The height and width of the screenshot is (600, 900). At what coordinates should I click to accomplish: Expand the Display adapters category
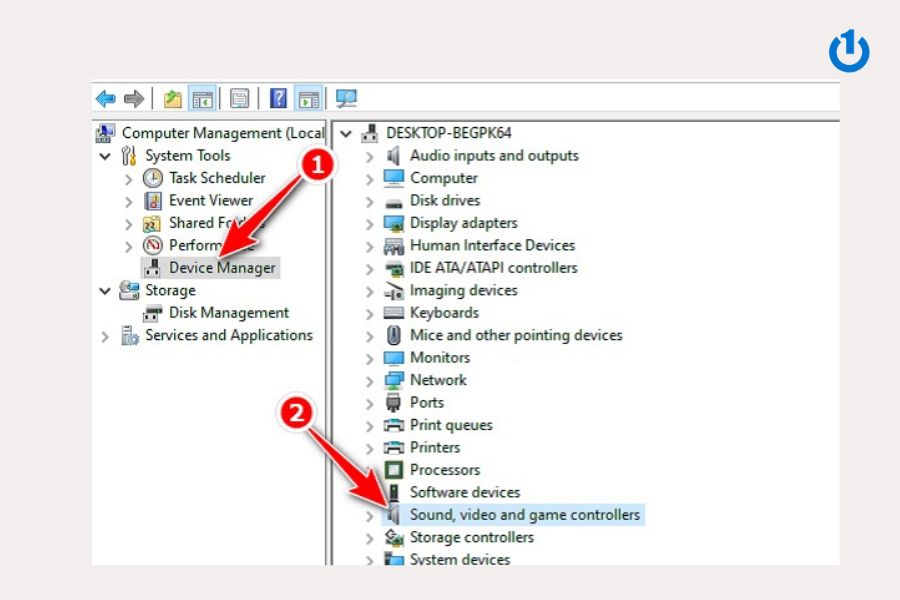[x=370, y=224]
